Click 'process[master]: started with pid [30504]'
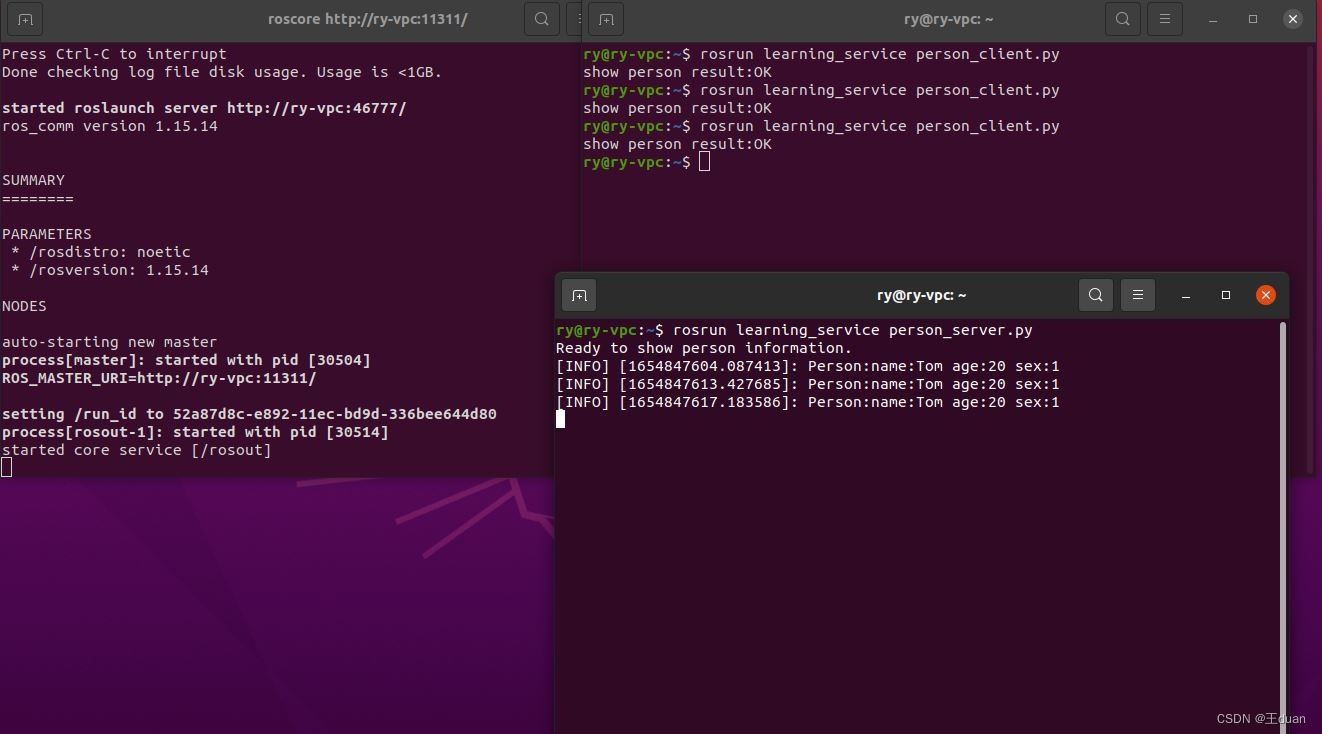The image size is (1322, 734). pyautogui.click(x=186, y=360)
